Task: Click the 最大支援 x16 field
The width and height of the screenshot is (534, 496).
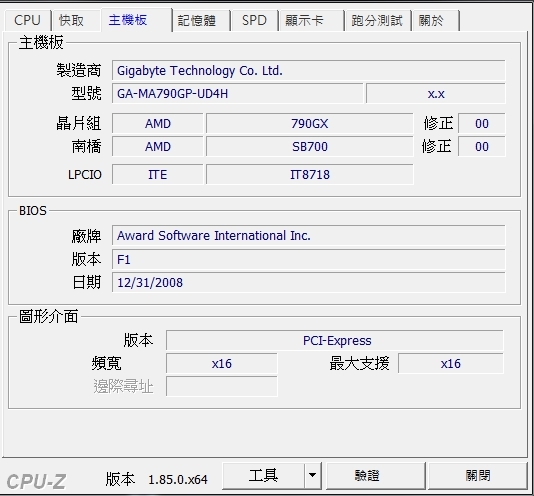Action: (451, 363)
